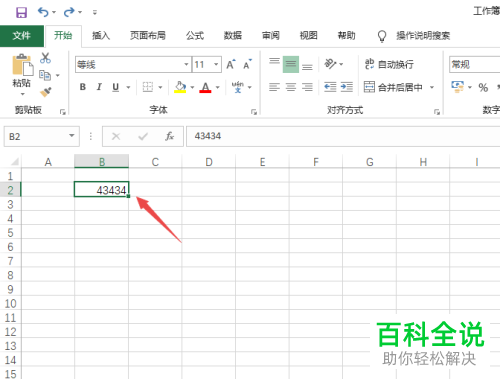Open the number format box showing 常规

pos(474,64)
